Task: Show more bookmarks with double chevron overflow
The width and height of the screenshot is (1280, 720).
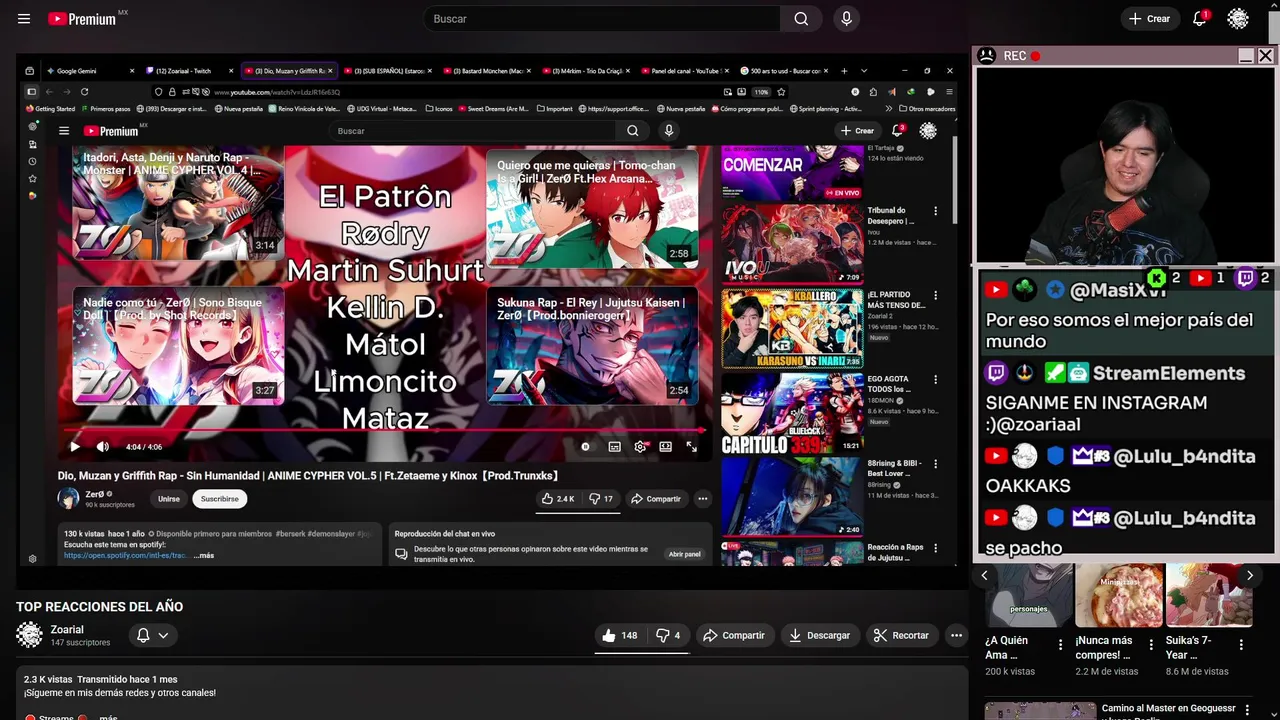Action: click(888, 108)
